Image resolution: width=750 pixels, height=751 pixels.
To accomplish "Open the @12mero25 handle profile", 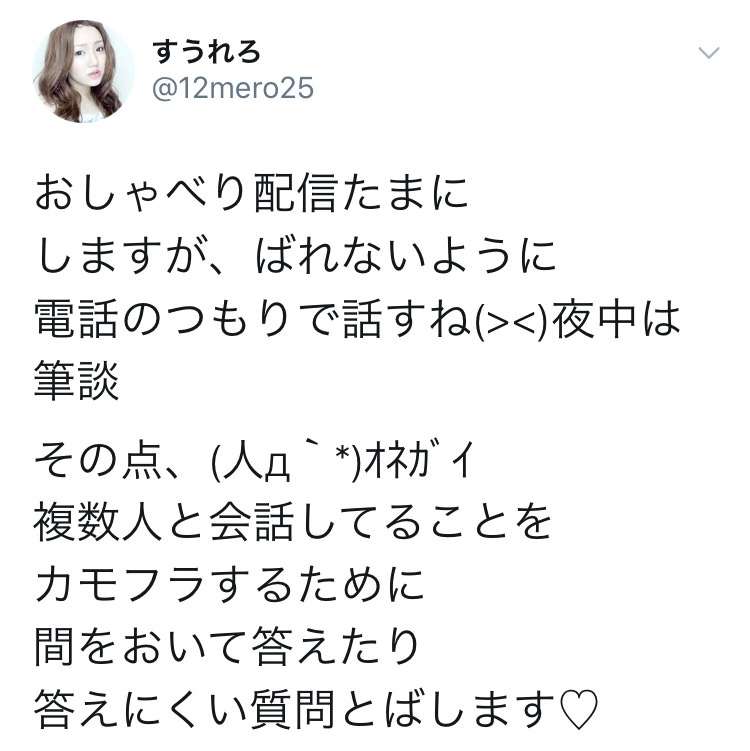I will coord(233,89).
